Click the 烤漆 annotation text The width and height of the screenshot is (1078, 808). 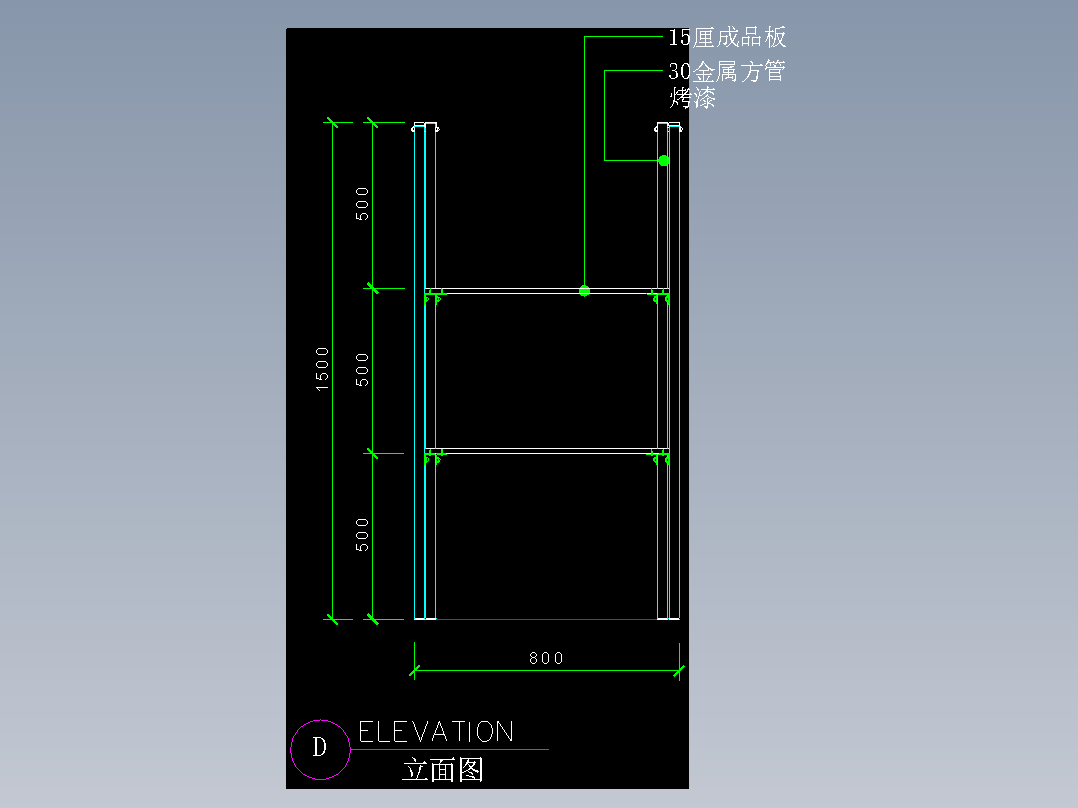tap(693, 98)
